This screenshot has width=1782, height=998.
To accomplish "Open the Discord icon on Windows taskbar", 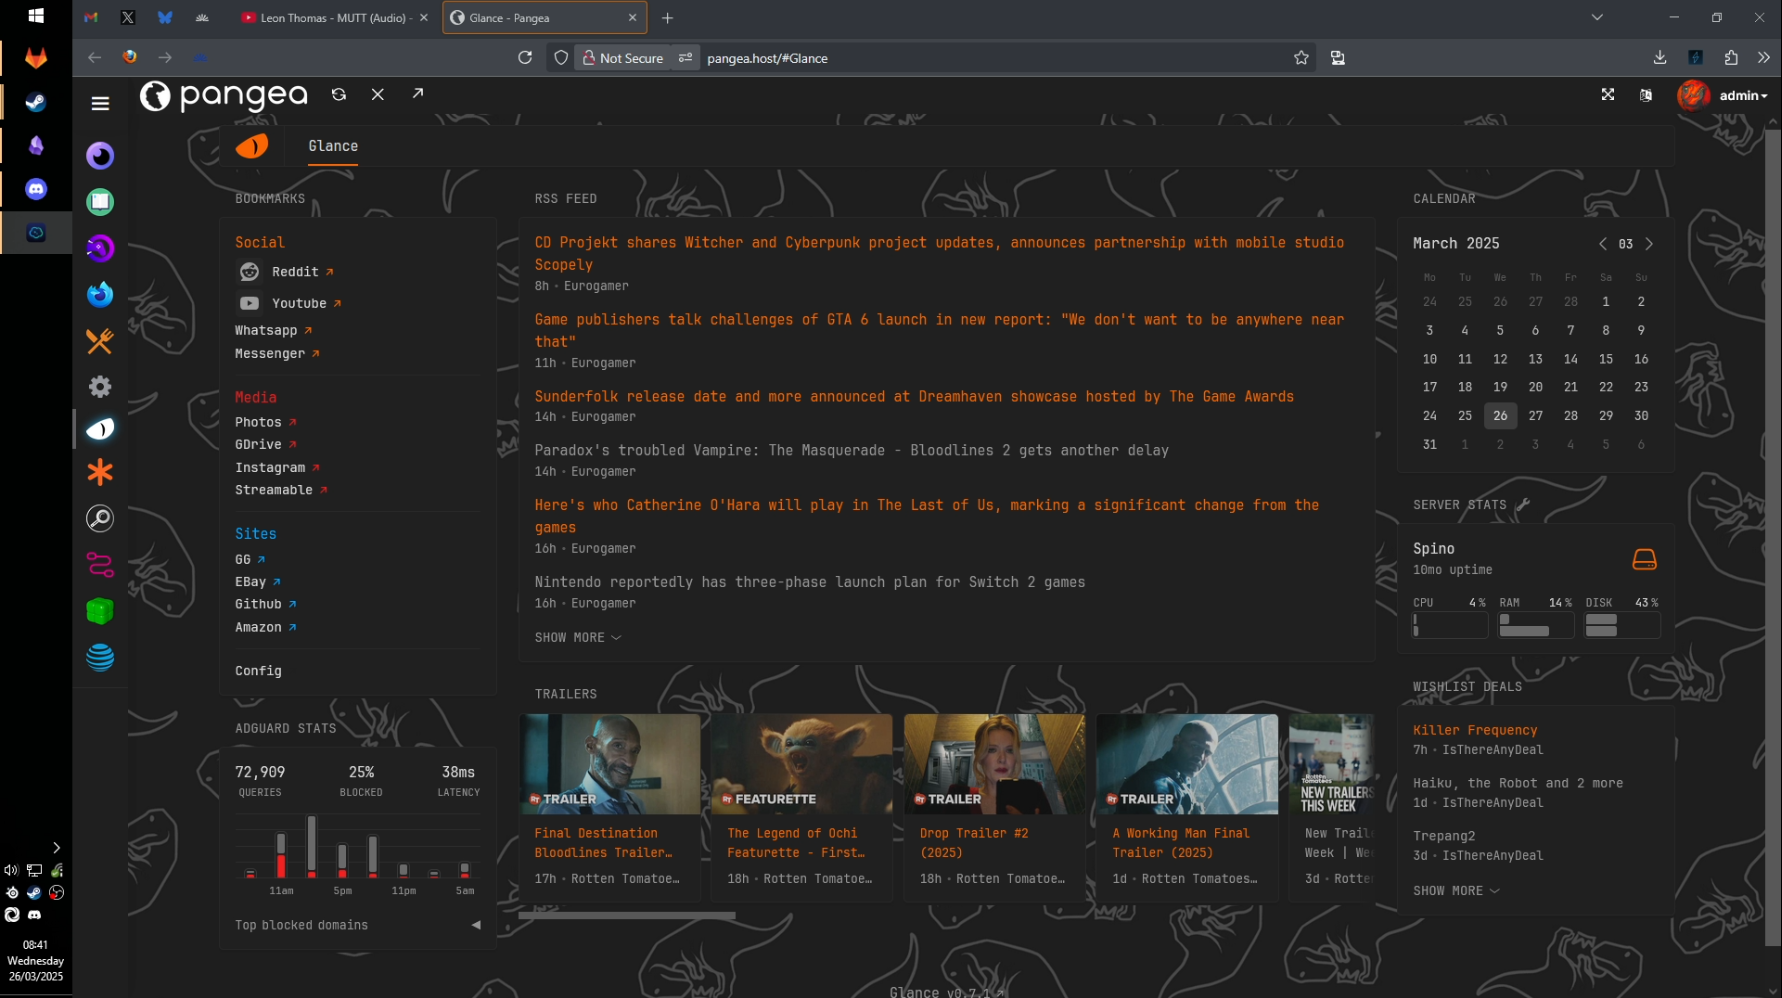I will [x=36, y=189].
